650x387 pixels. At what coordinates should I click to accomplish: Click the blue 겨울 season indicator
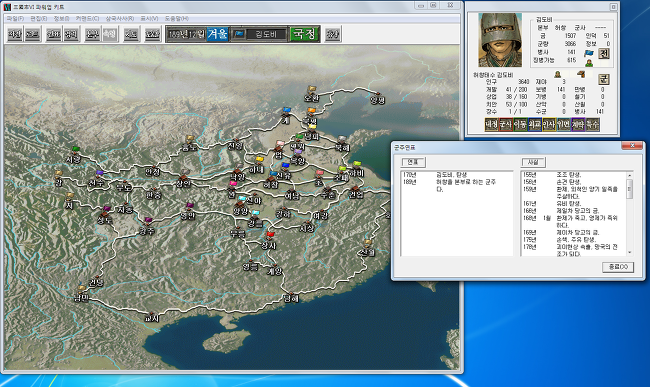(x=218, y=34)
